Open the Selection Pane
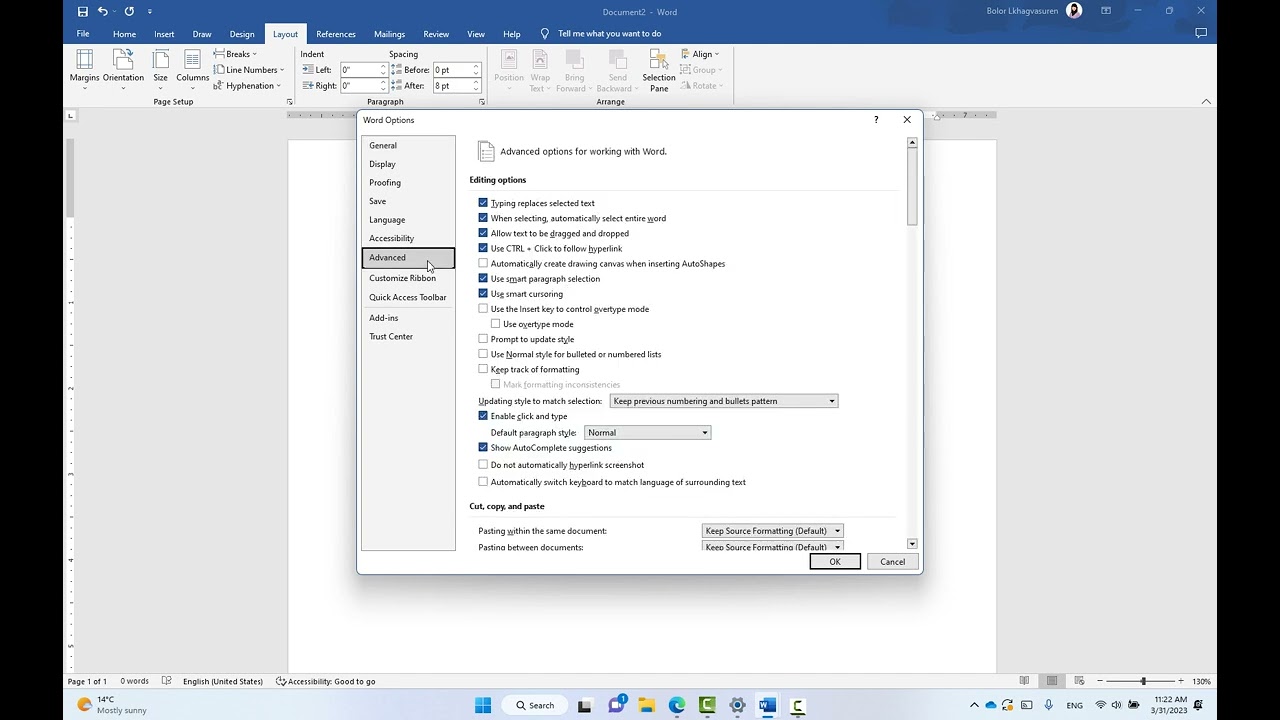 click(x=658, y=69)
